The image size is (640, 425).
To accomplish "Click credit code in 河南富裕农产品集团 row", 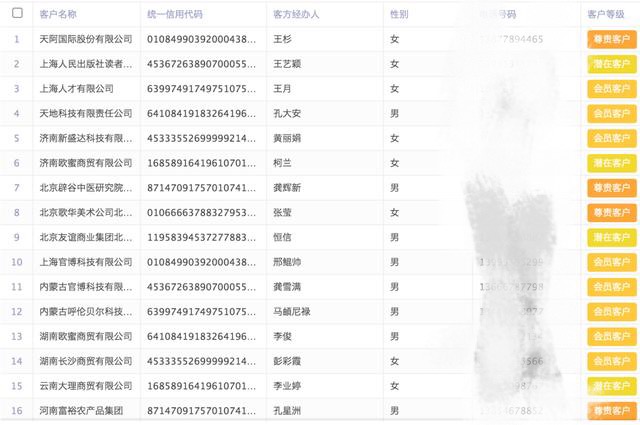I will click(x=202, y=411).
